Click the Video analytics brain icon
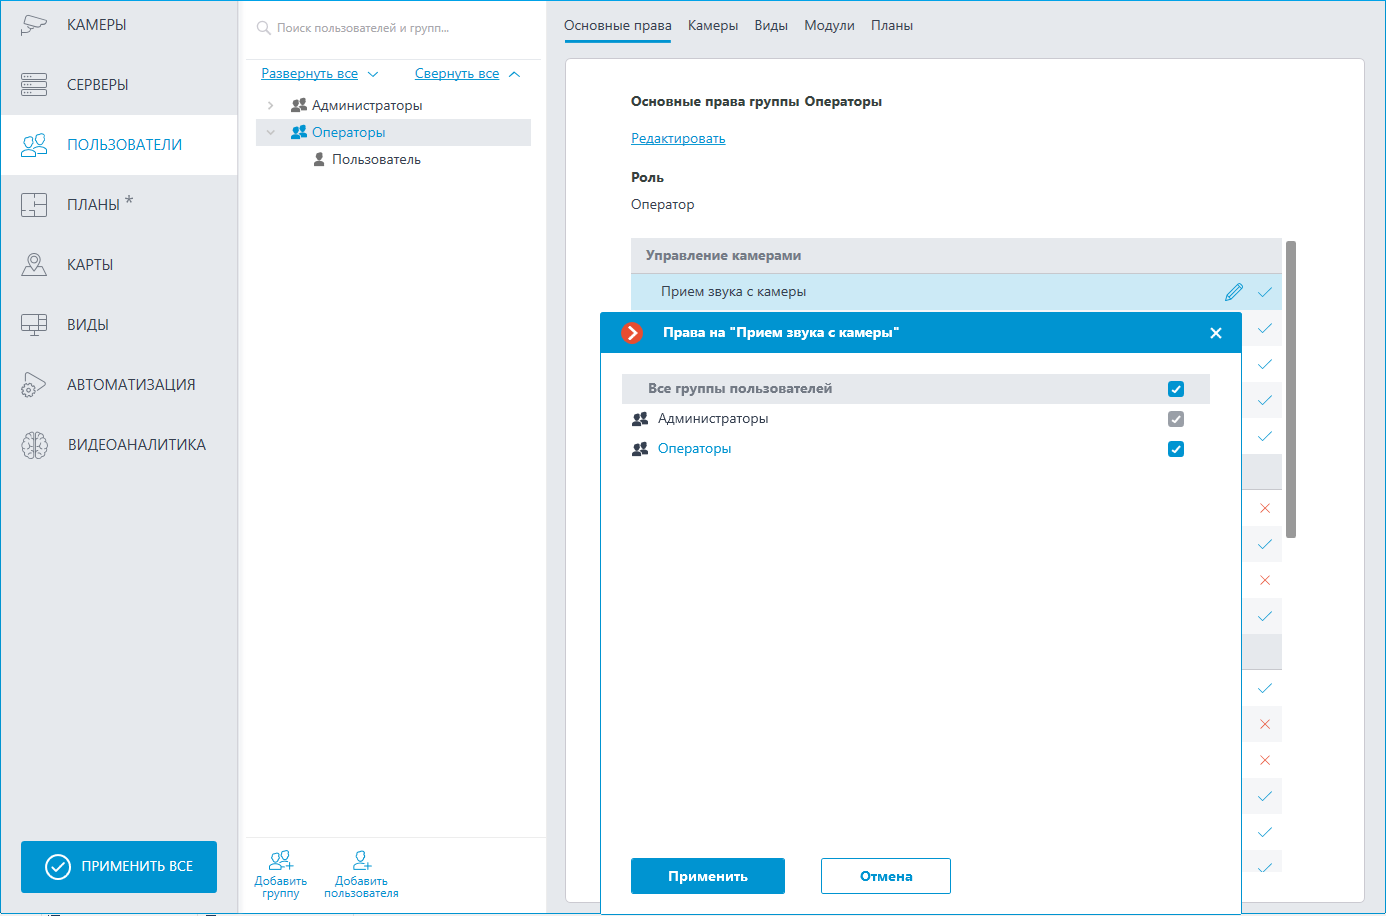This screenshot has height=916, width=1386. click(x=34, y=445)
